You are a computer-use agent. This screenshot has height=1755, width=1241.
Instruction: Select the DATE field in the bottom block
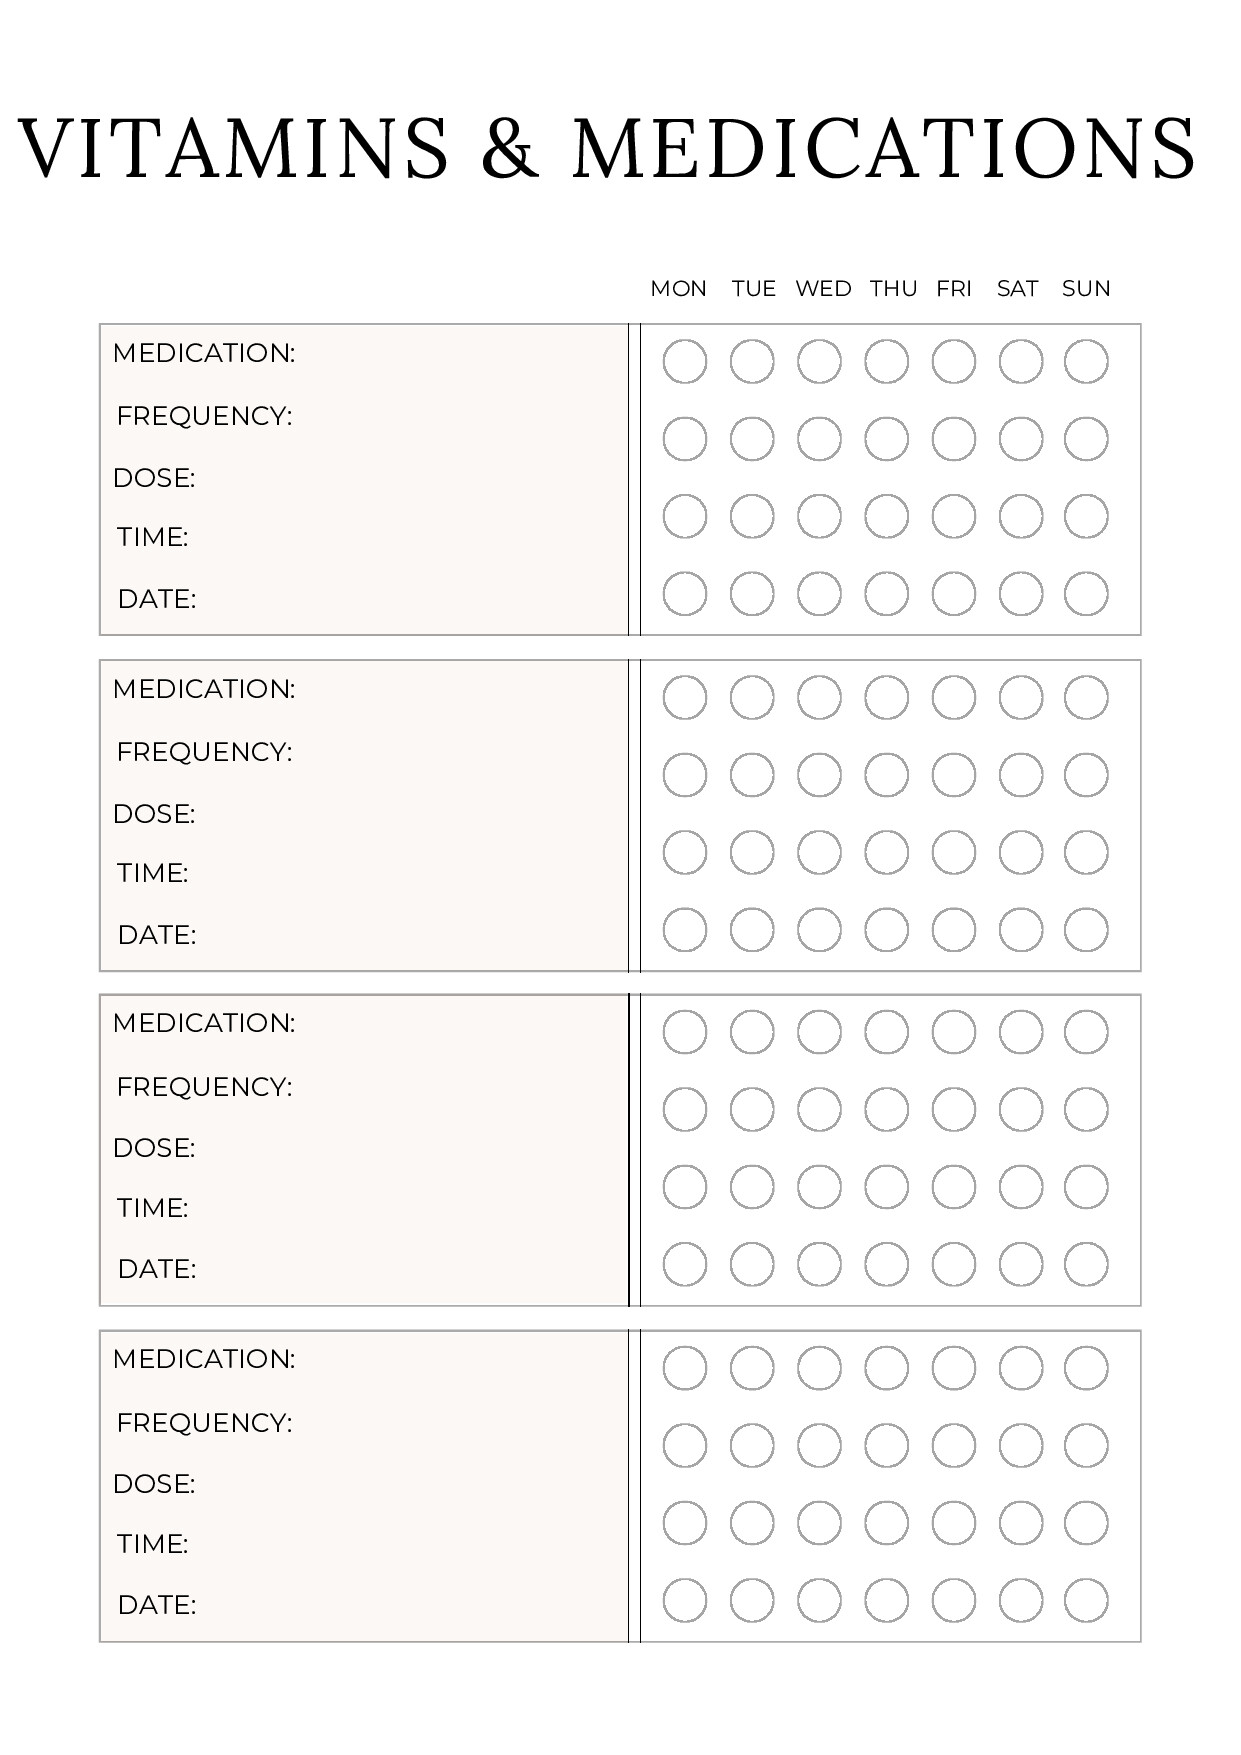400,1605
